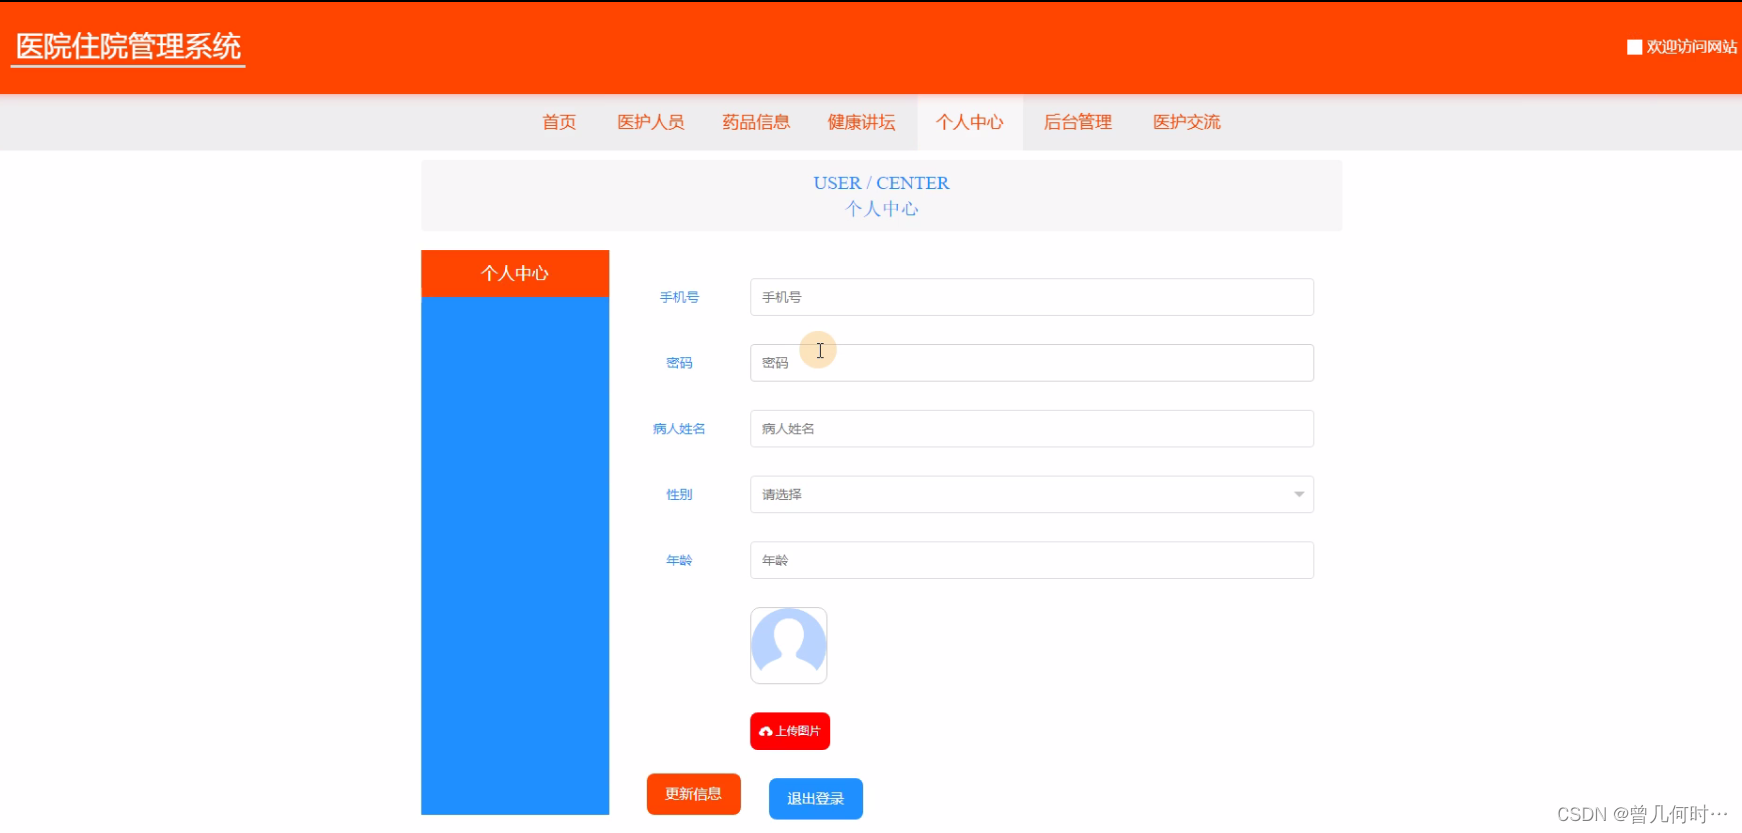Click the blue 退出登录 button
The image size is (1742, 833).
(x=816, y=799)
